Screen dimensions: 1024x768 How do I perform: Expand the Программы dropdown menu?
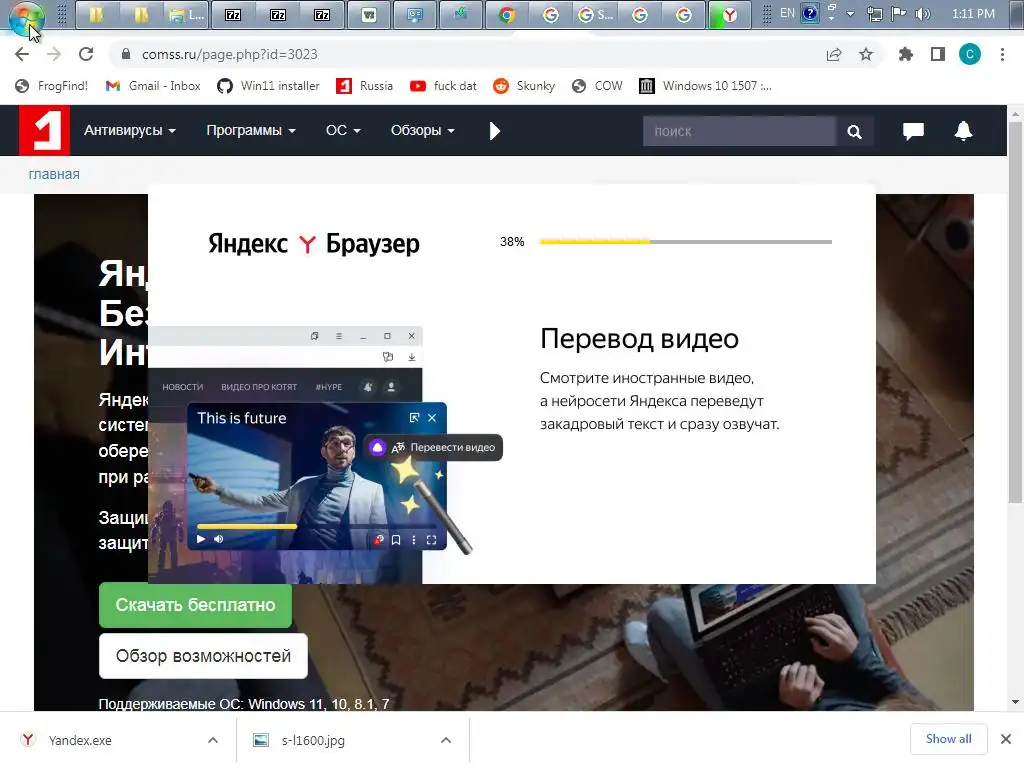click(x=251, y=131)
